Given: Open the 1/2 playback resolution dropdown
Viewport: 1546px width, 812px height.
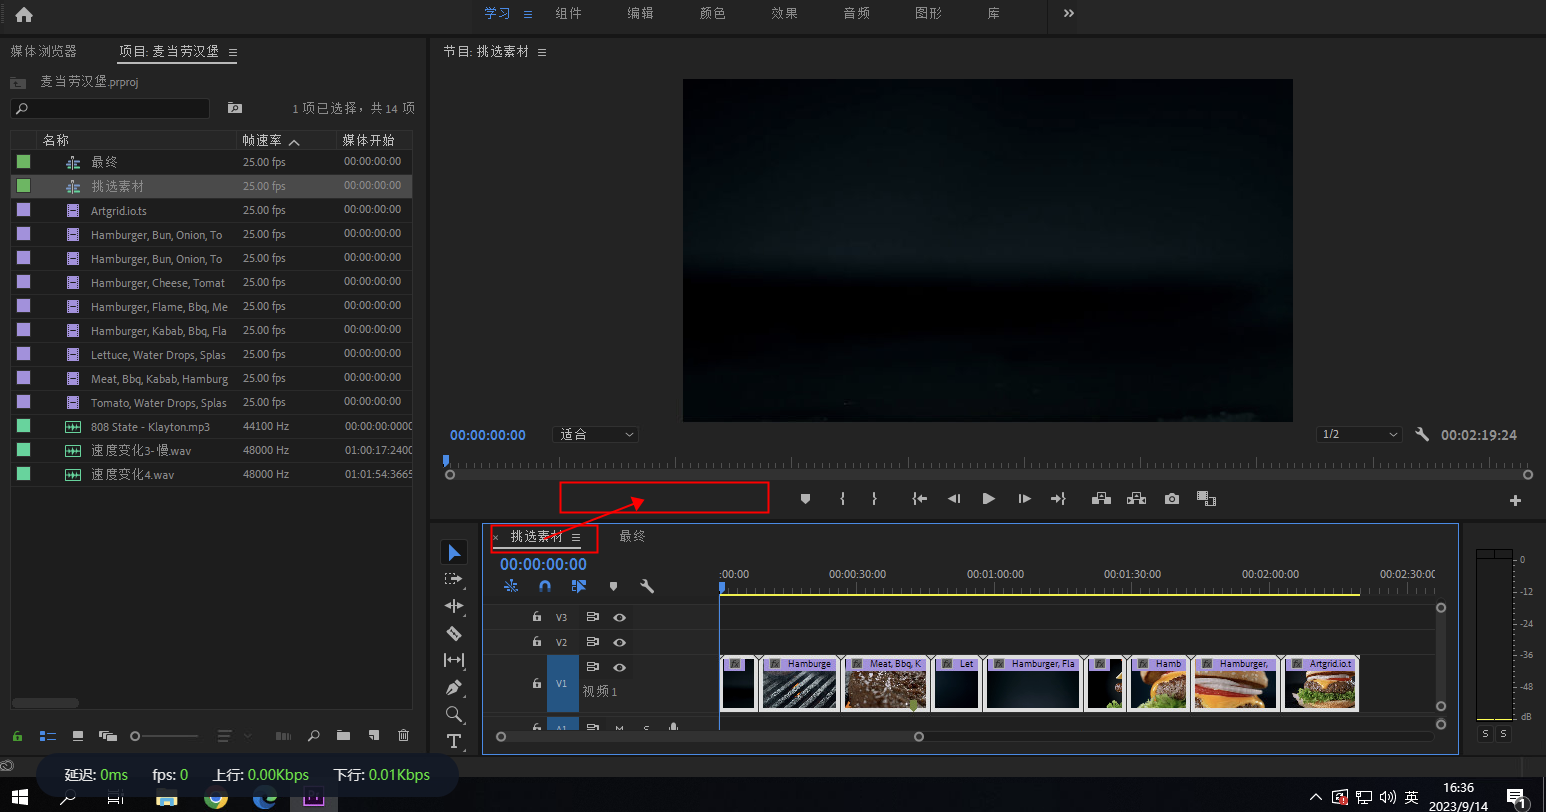Looking at the screenshot, I should (x=1359, y=434).
